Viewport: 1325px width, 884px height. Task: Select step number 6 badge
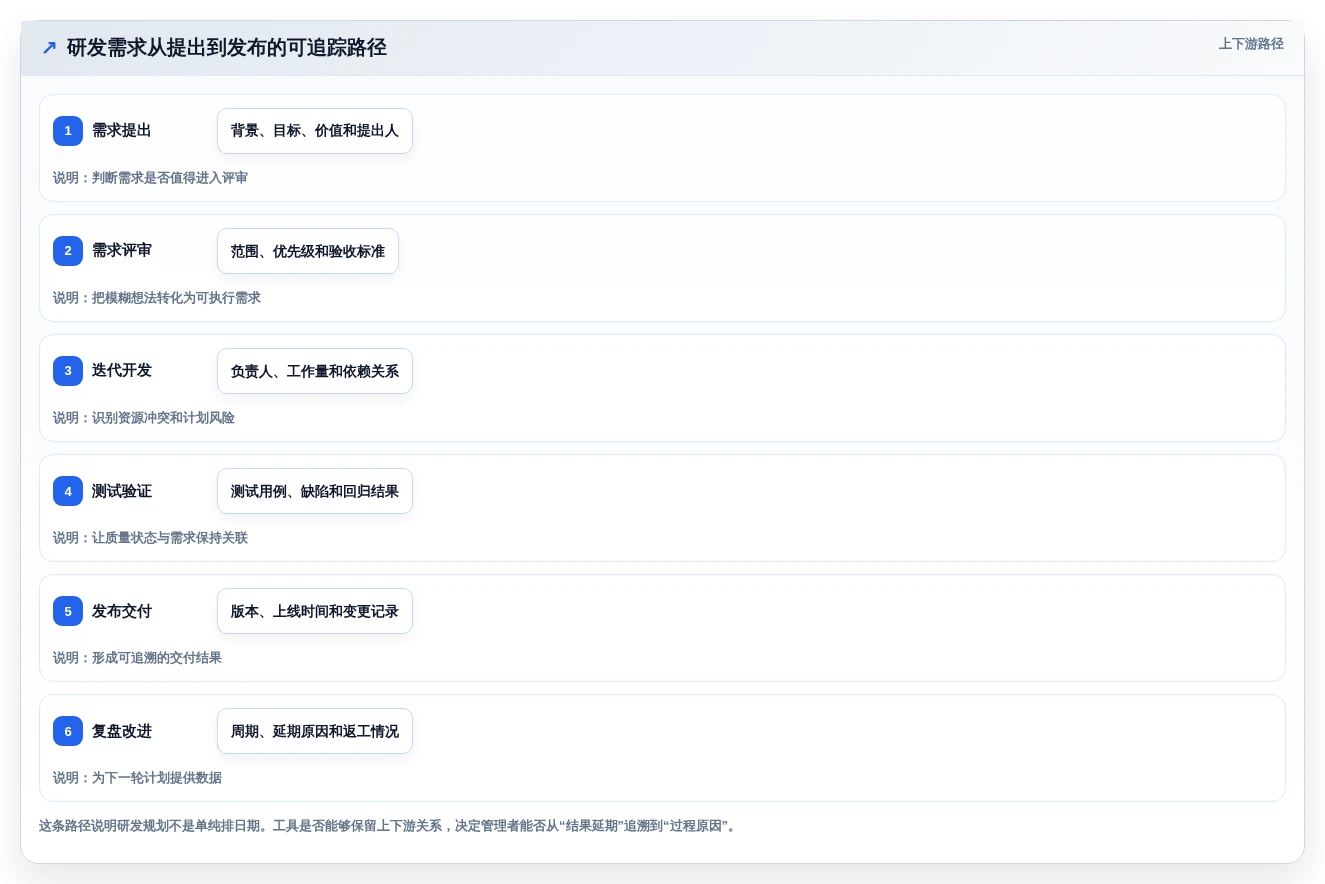click(x=68, y=731)
